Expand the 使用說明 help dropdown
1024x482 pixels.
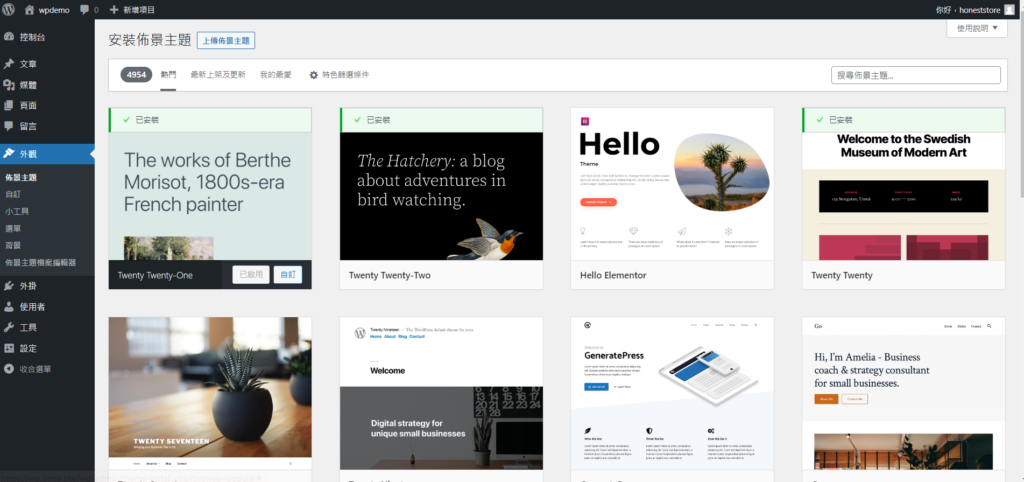click(976, 29)
